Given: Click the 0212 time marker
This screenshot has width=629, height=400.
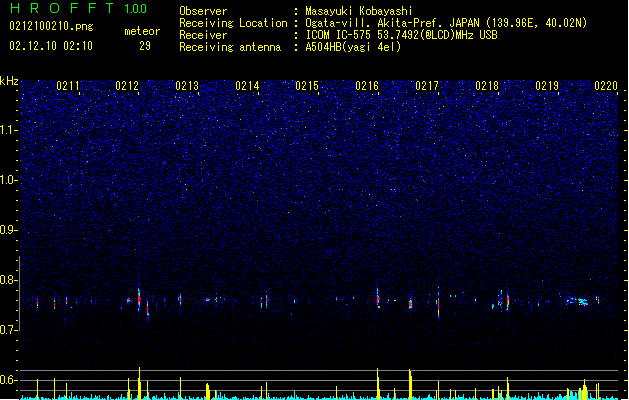Looking at the screenshot, I should 127,86.
